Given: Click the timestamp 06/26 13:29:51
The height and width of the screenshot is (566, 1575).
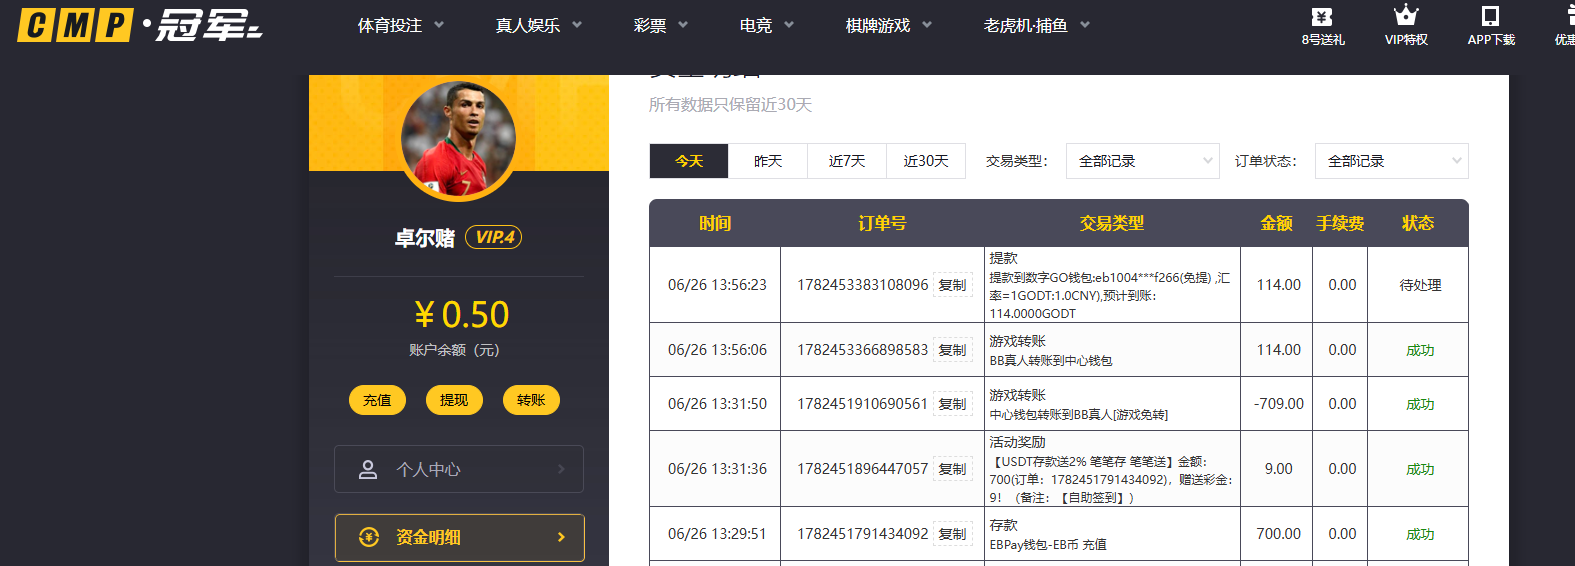Looking at the screenshot, I should pos(717,534).
